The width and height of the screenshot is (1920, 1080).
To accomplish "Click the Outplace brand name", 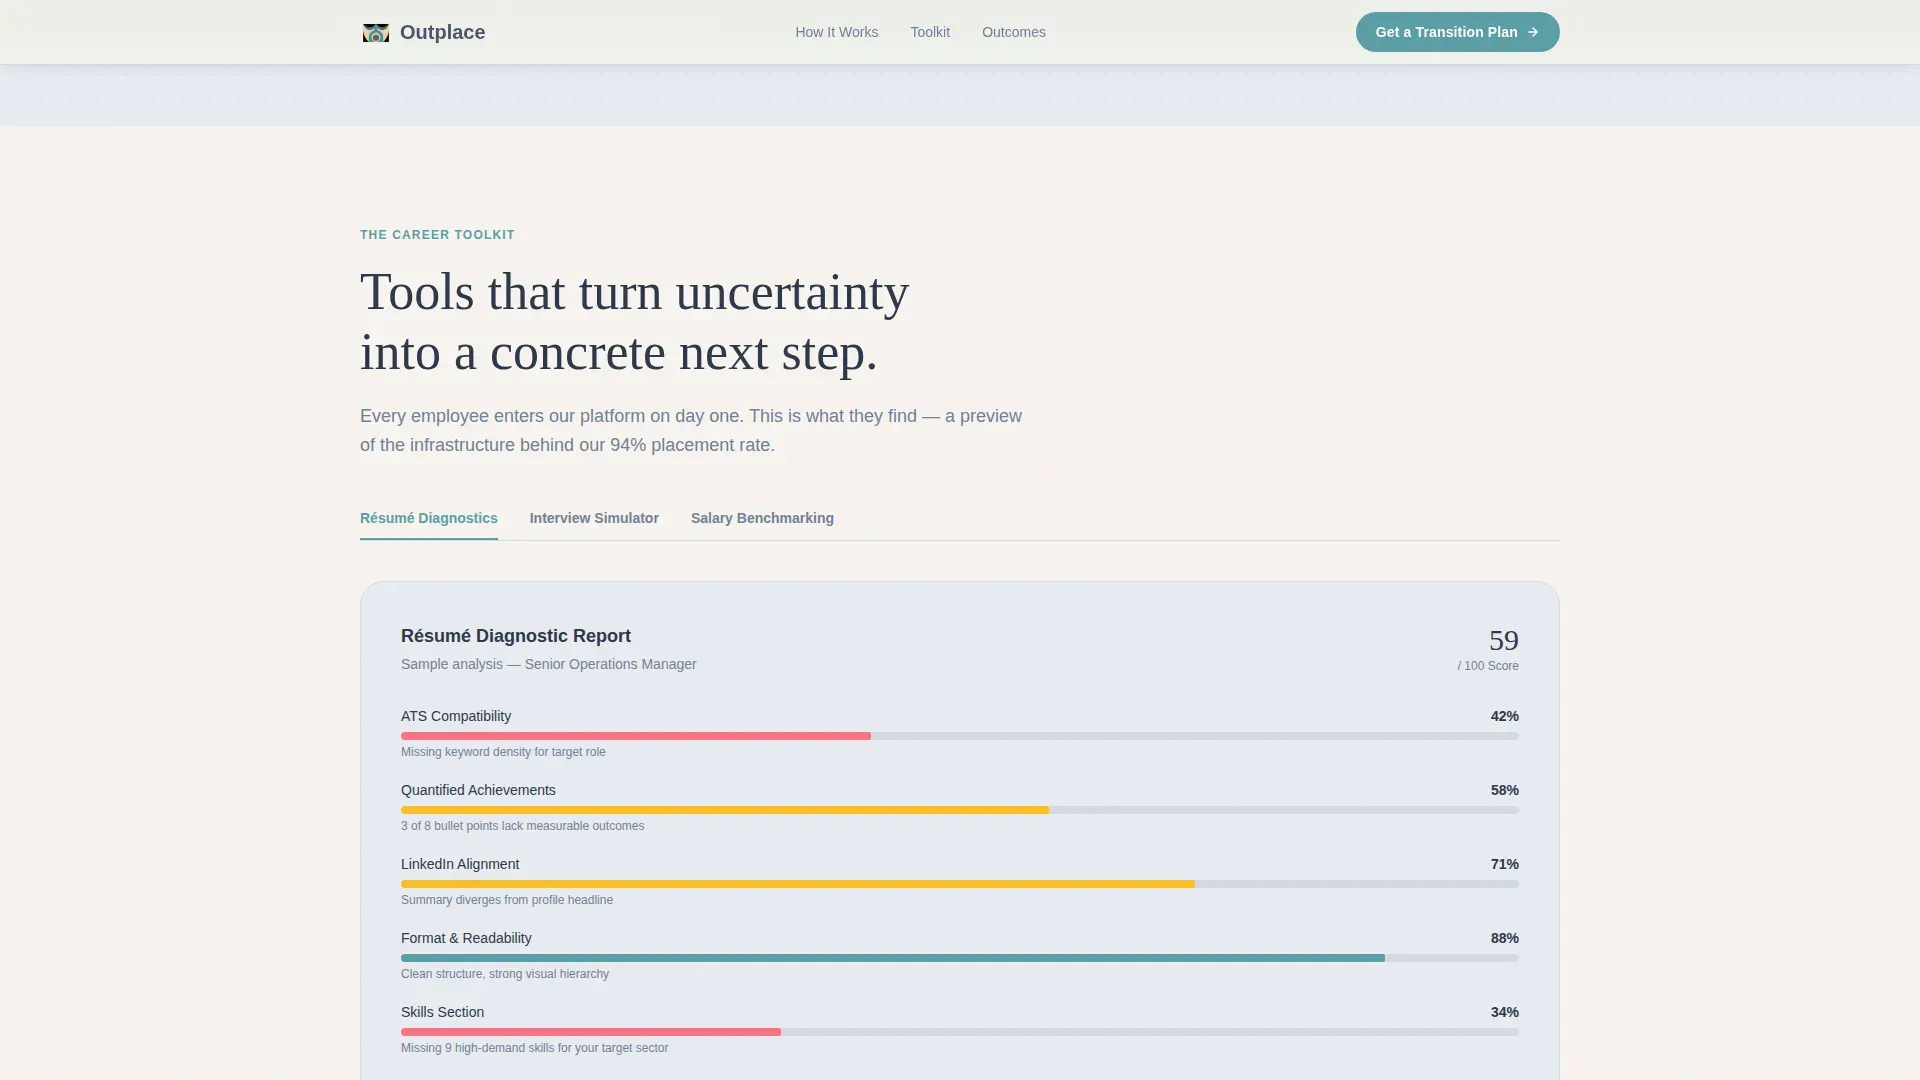I will click(x=442, y=32).
